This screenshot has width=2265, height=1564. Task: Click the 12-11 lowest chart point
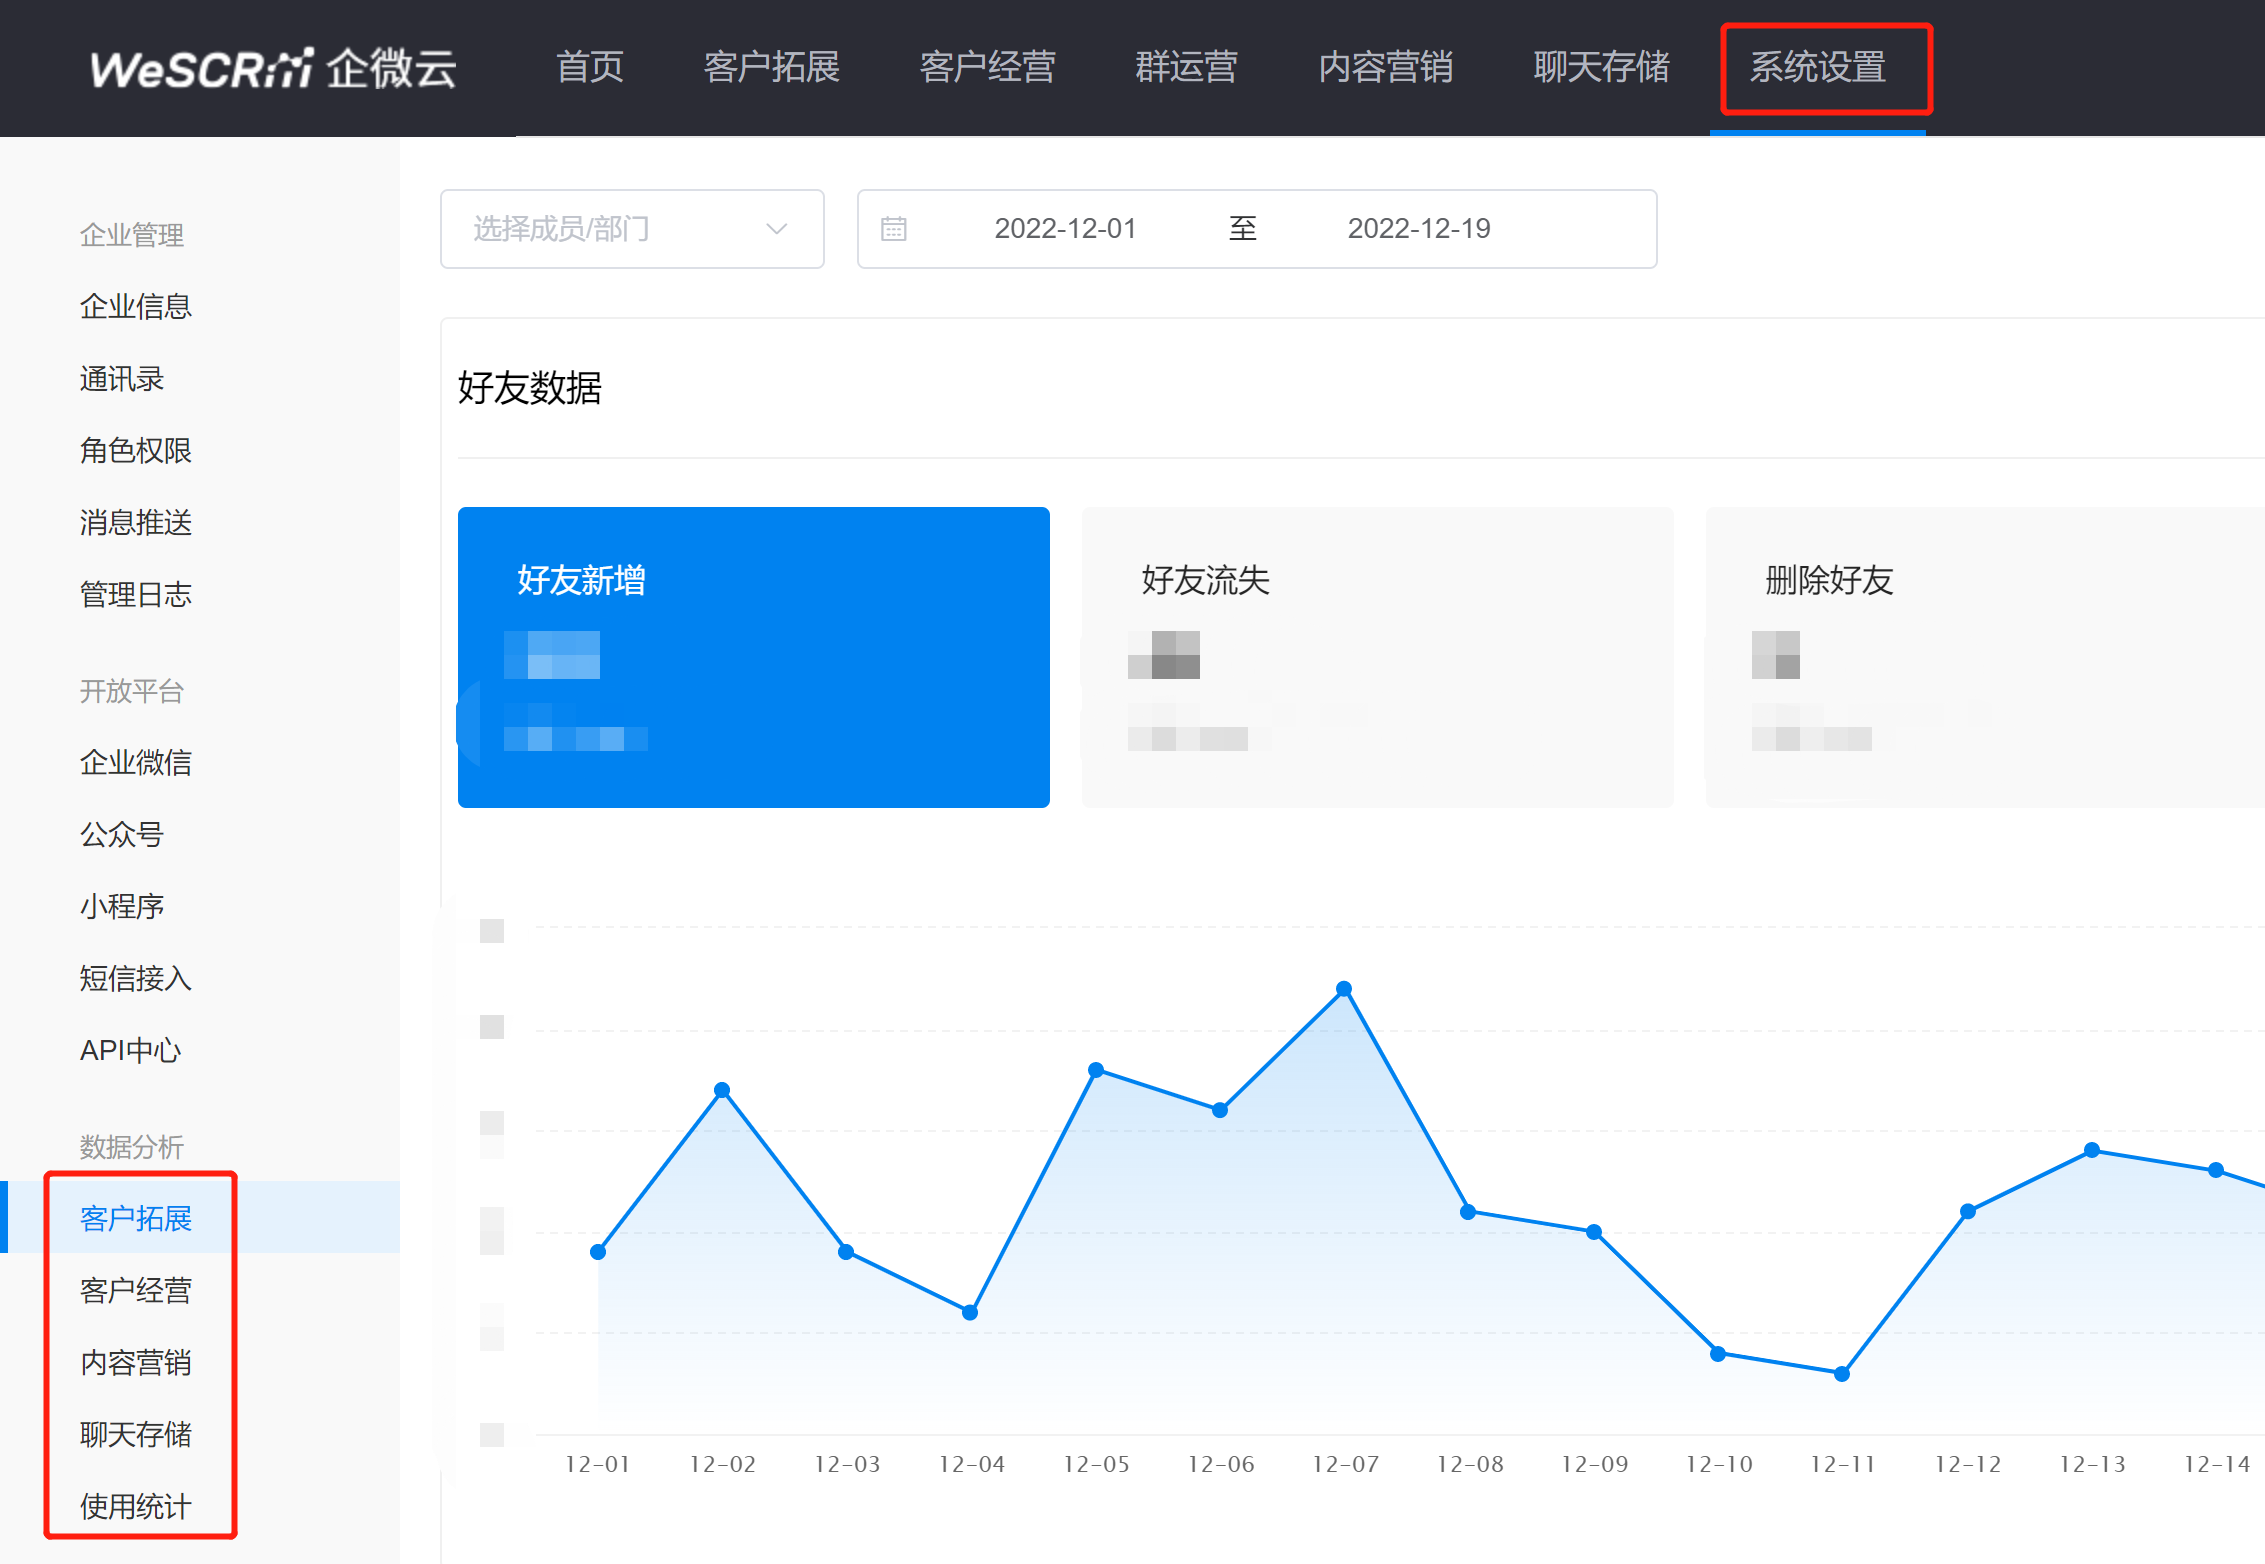coord(1842,1374)
